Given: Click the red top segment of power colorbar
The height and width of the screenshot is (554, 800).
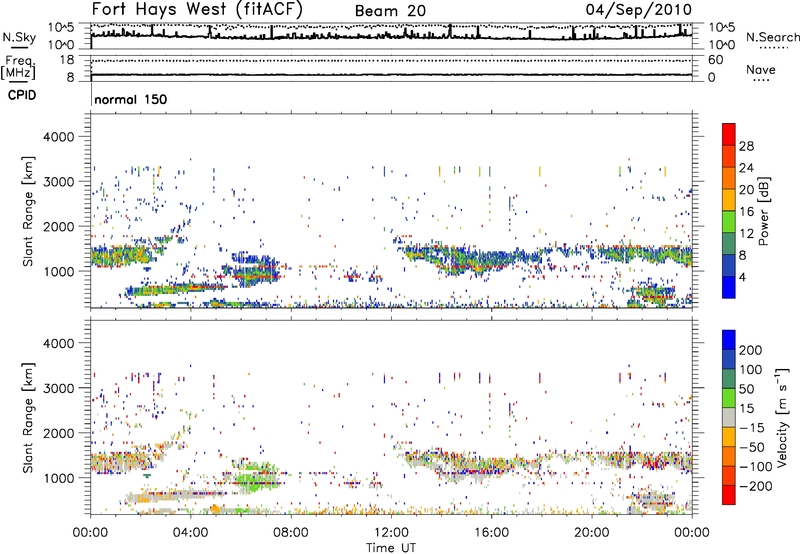Looking at the screenshot, I should click(729, 134).
